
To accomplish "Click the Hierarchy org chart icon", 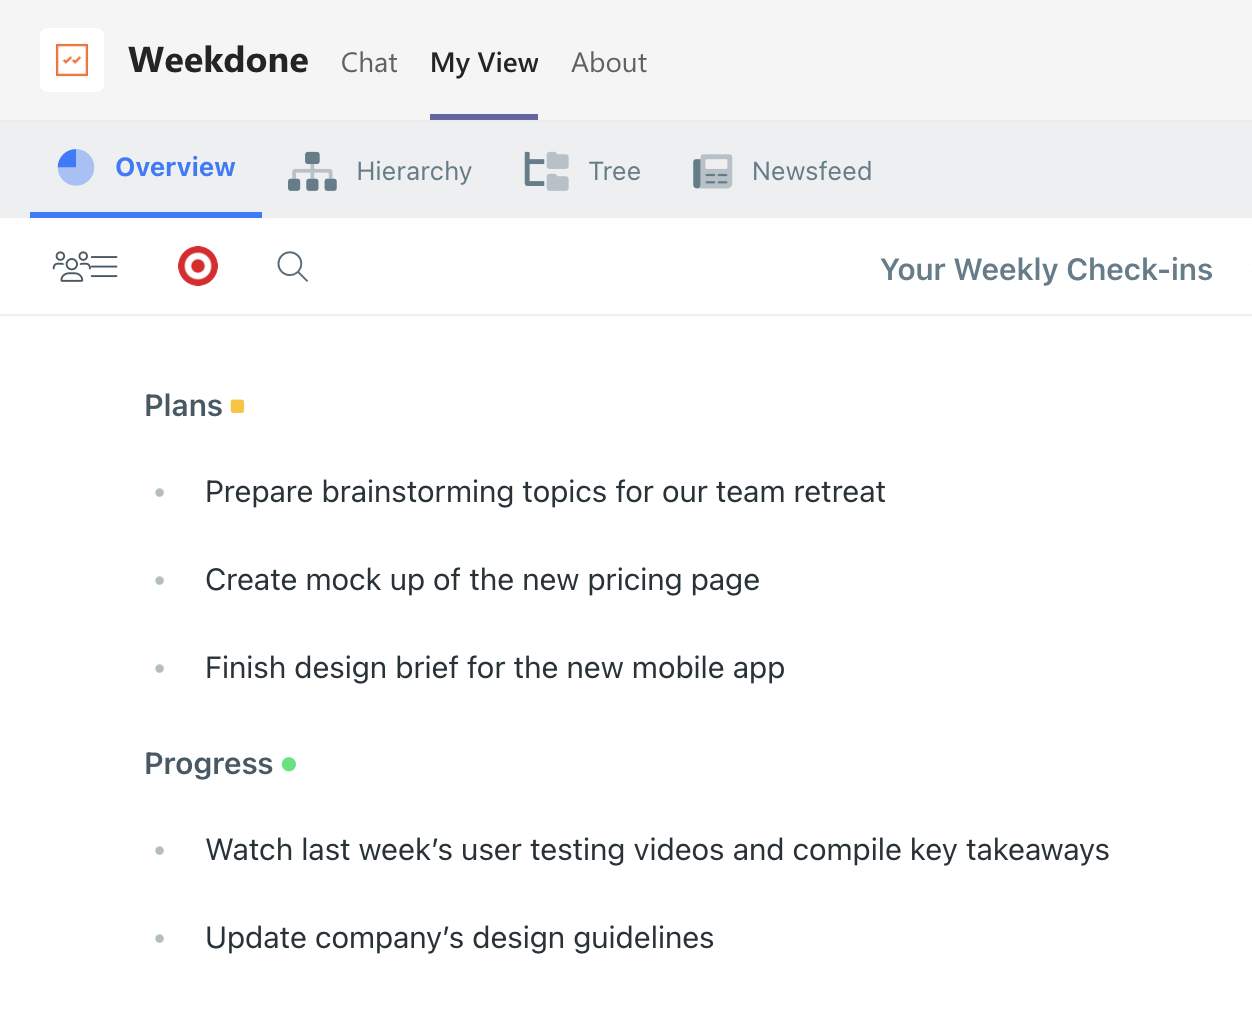I will [x=312, y=171].
